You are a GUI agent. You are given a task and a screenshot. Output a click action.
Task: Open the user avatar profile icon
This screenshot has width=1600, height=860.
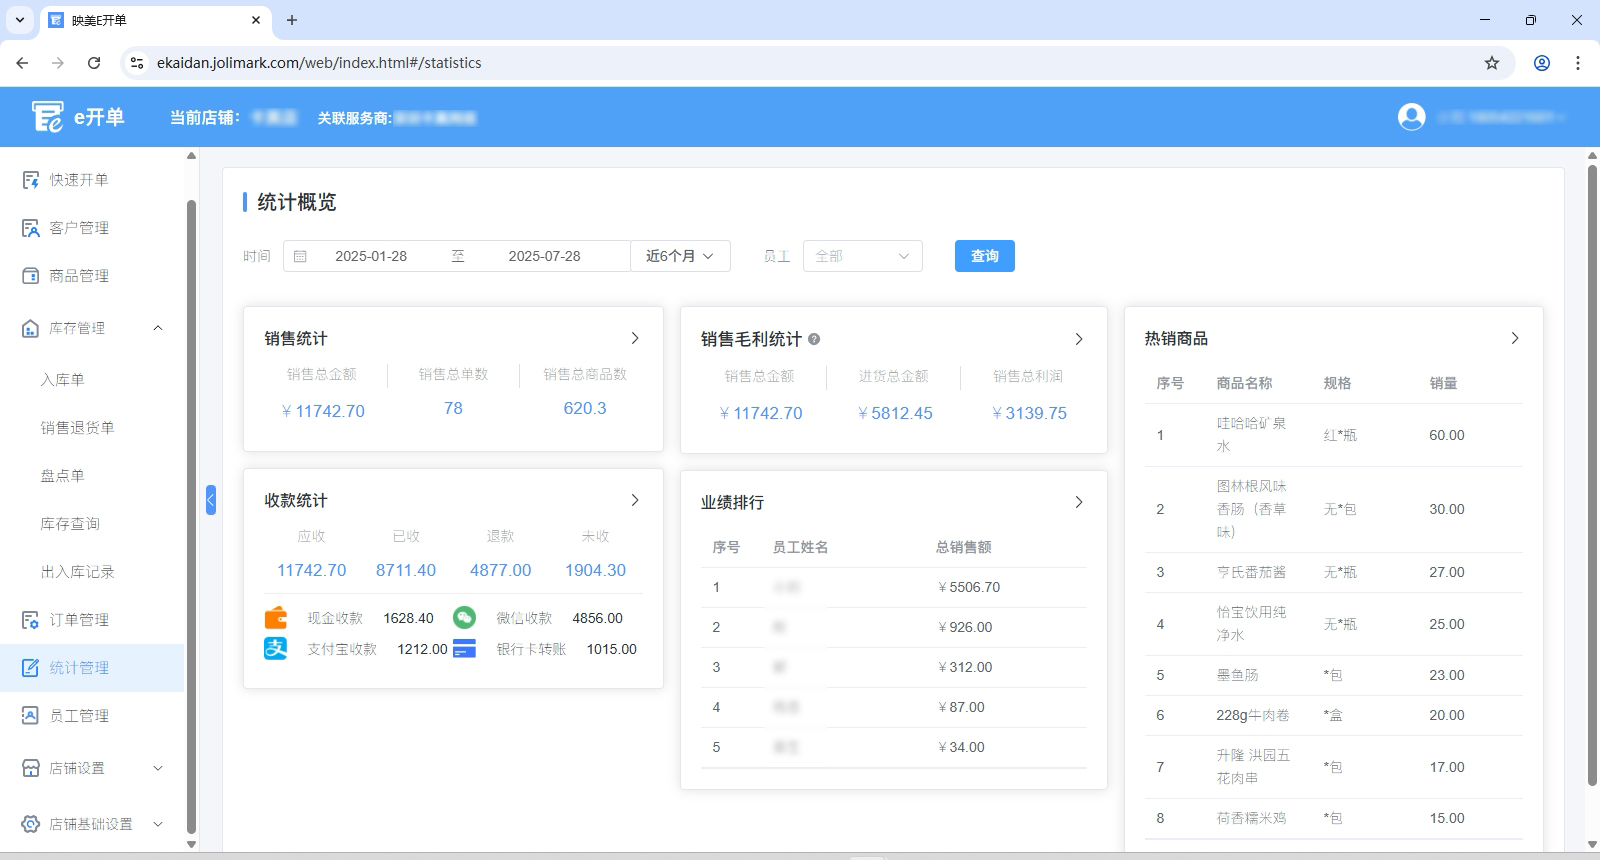pos(1411,117)
